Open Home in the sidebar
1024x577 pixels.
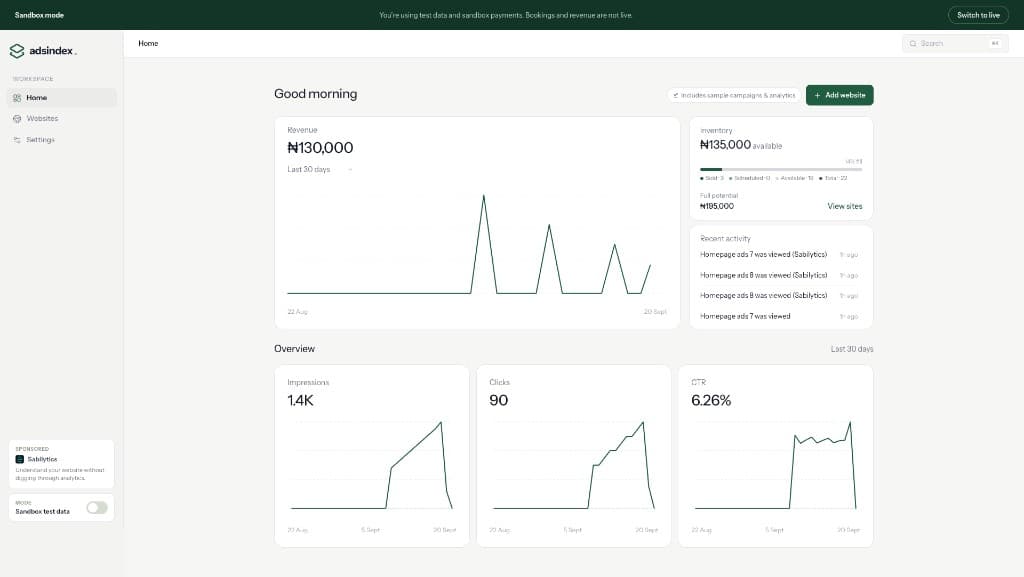tap(62, 98)
